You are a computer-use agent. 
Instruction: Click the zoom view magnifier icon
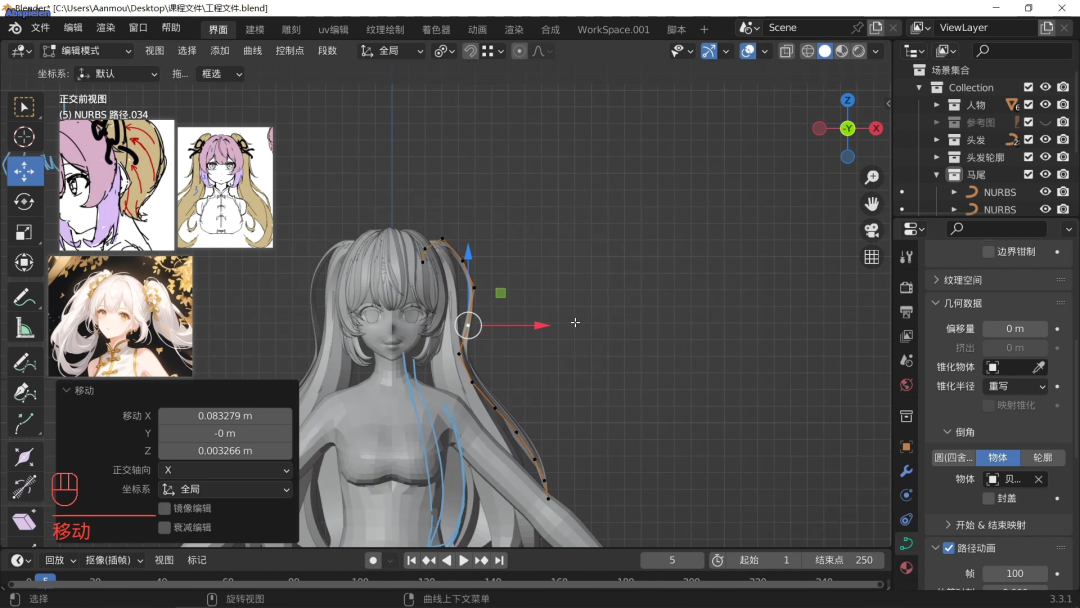pos(872,177)
